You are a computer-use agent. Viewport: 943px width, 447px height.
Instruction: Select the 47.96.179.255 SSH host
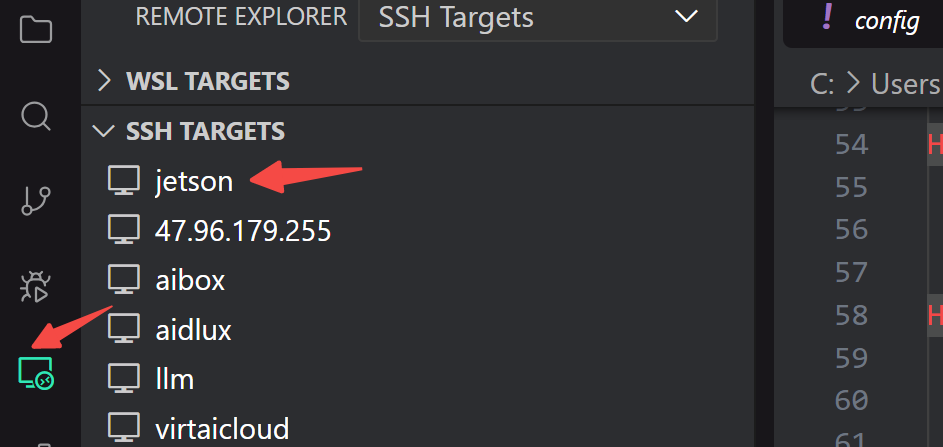coord(242,231)
